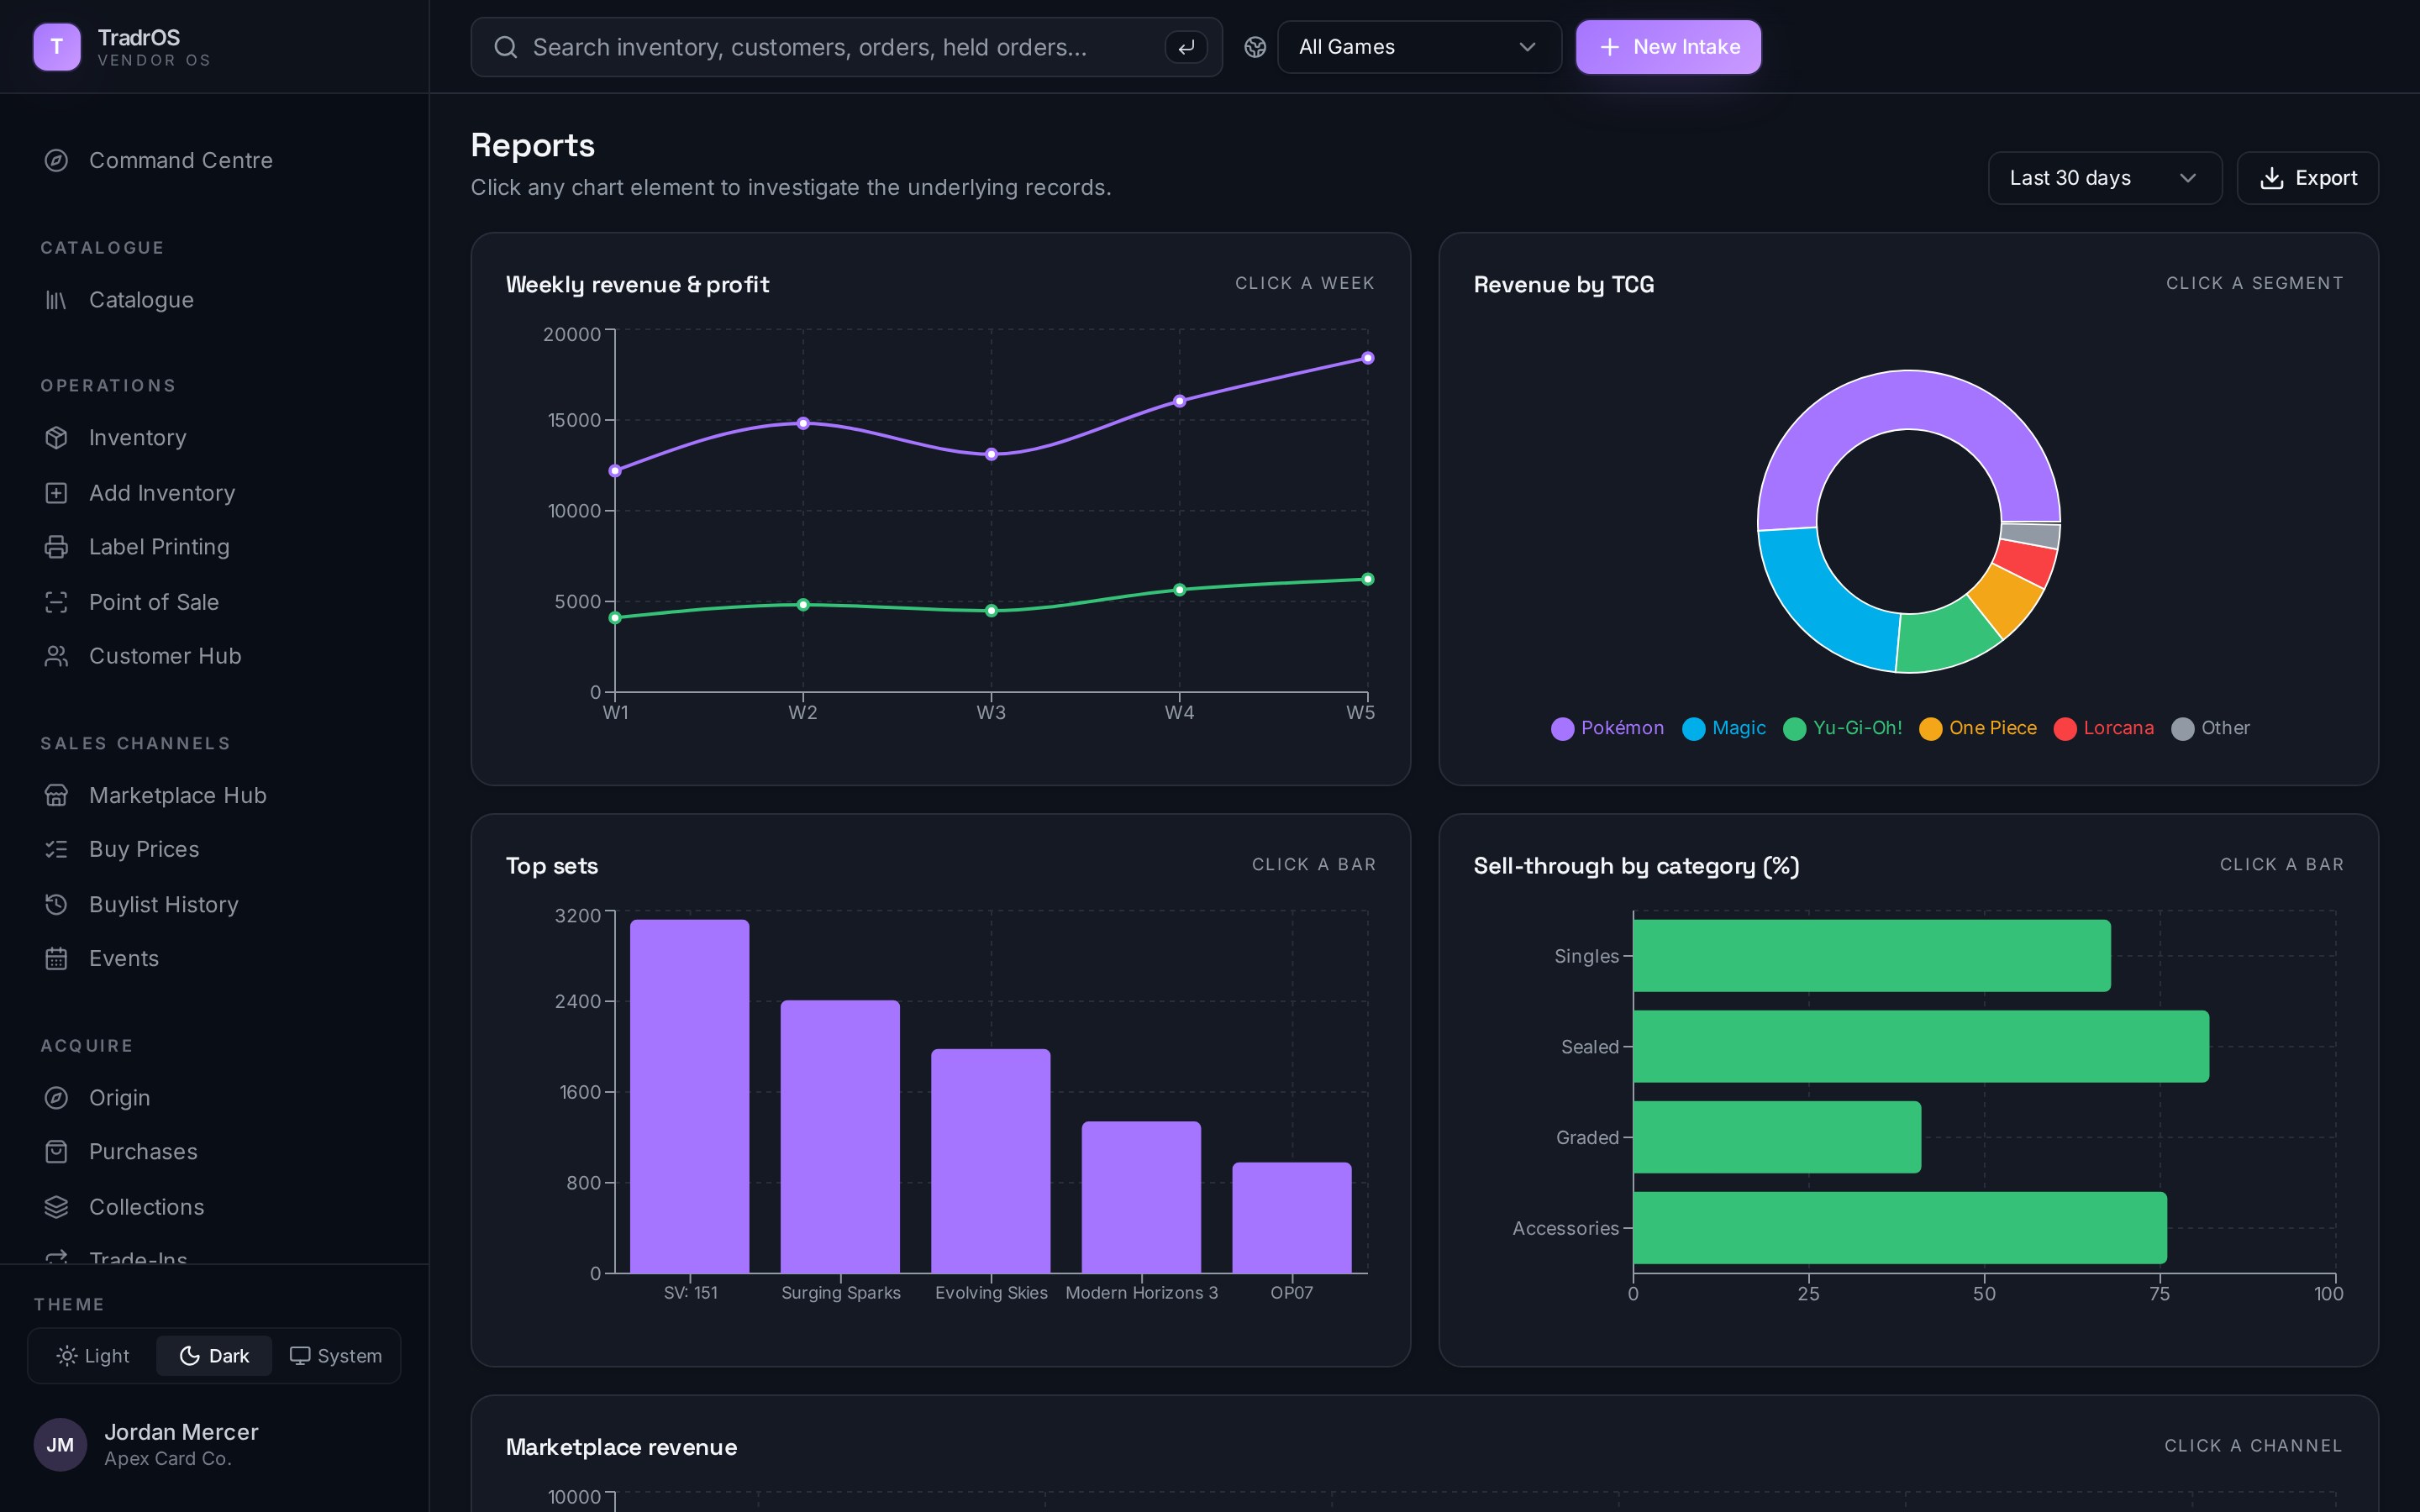Click the Inventory box icon
This screenshot has height=1512, width=2420.
(56, 438)
